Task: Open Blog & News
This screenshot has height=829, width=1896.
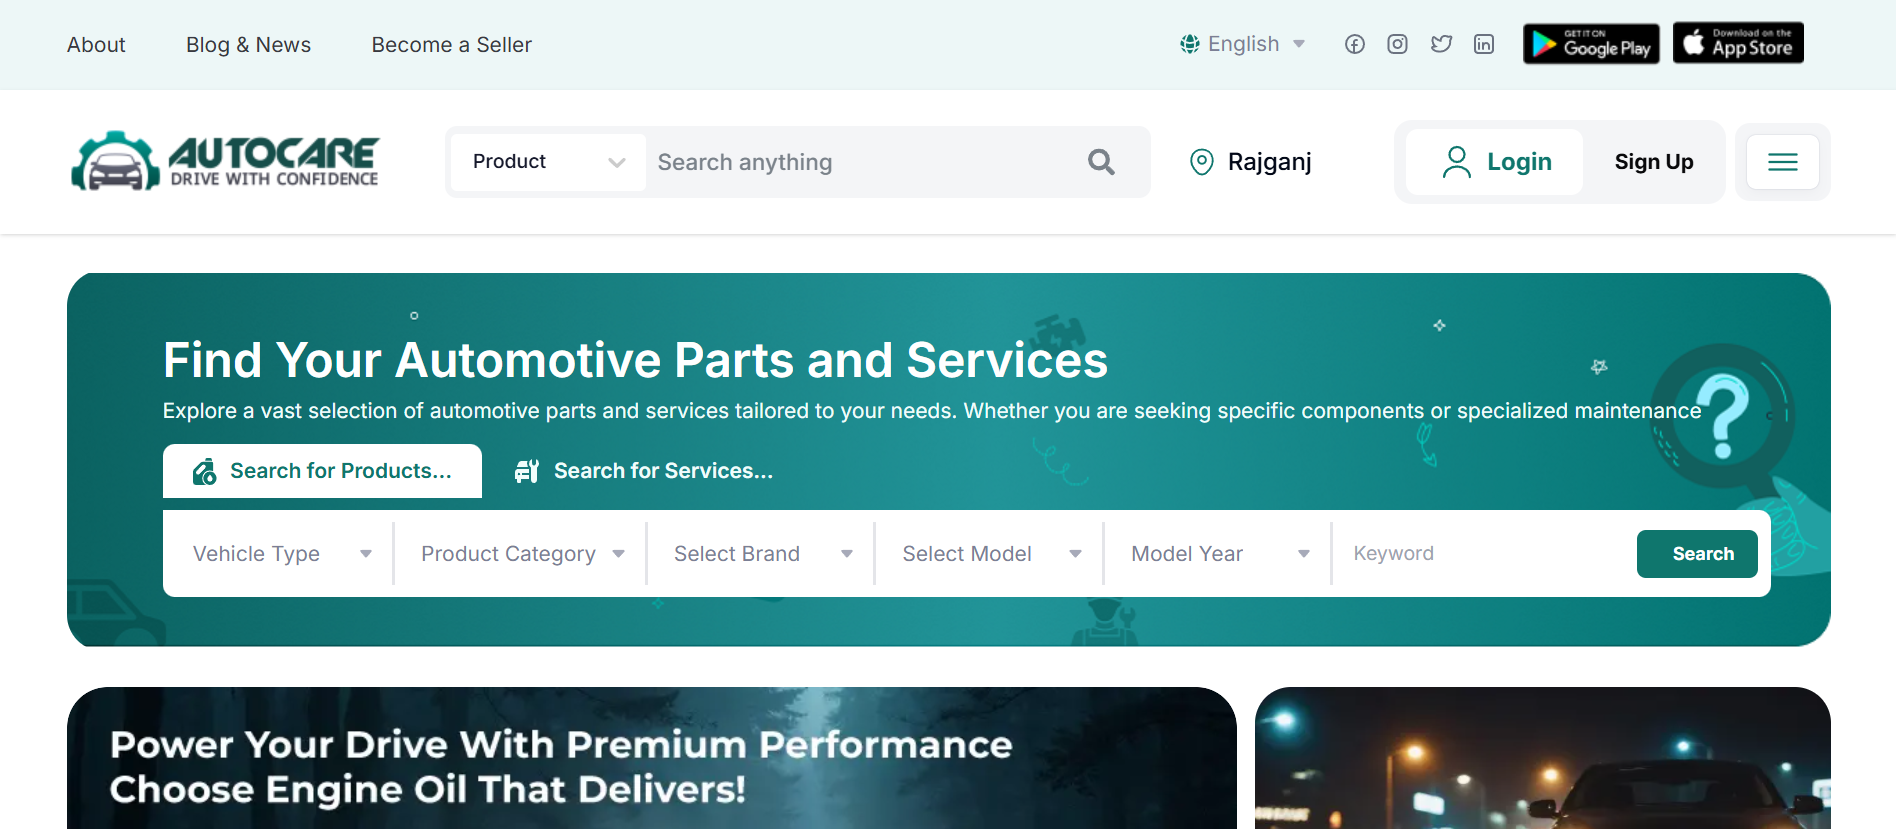Action: click(248, 45)
